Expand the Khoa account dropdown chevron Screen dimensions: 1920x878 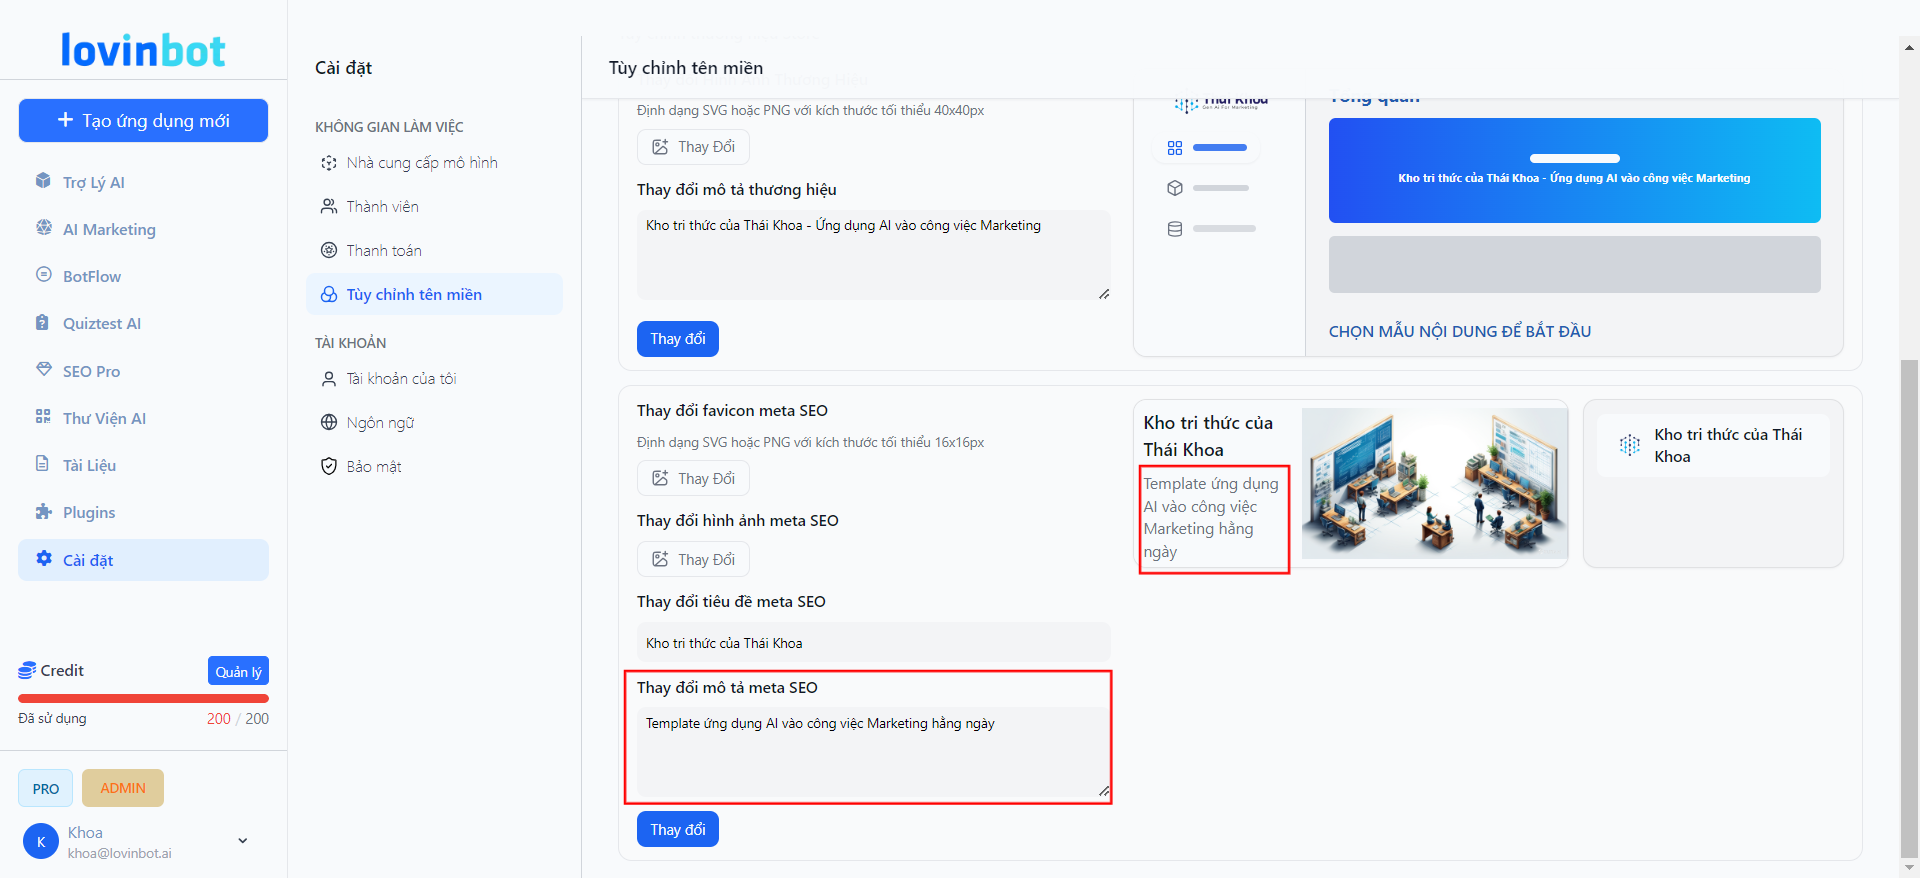coord(242,841)
